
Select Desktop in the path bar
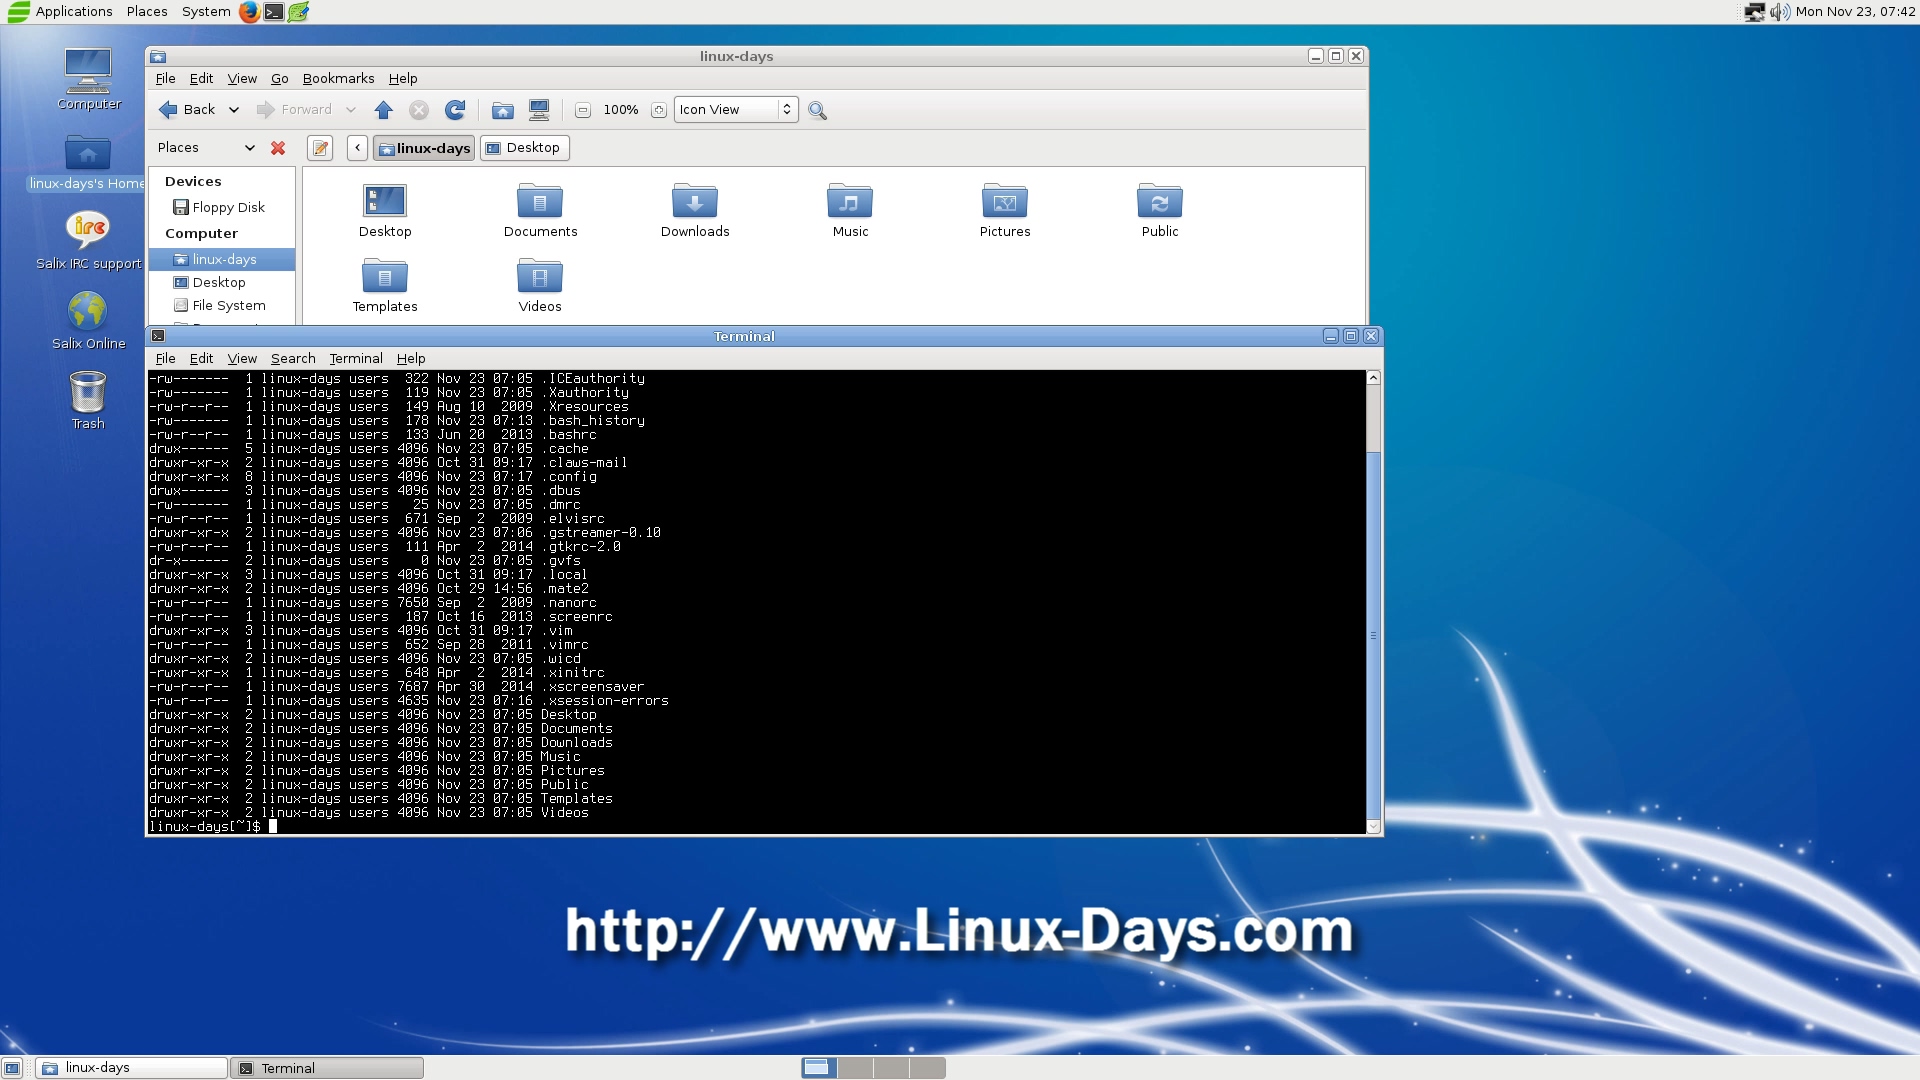pos(524,148)
